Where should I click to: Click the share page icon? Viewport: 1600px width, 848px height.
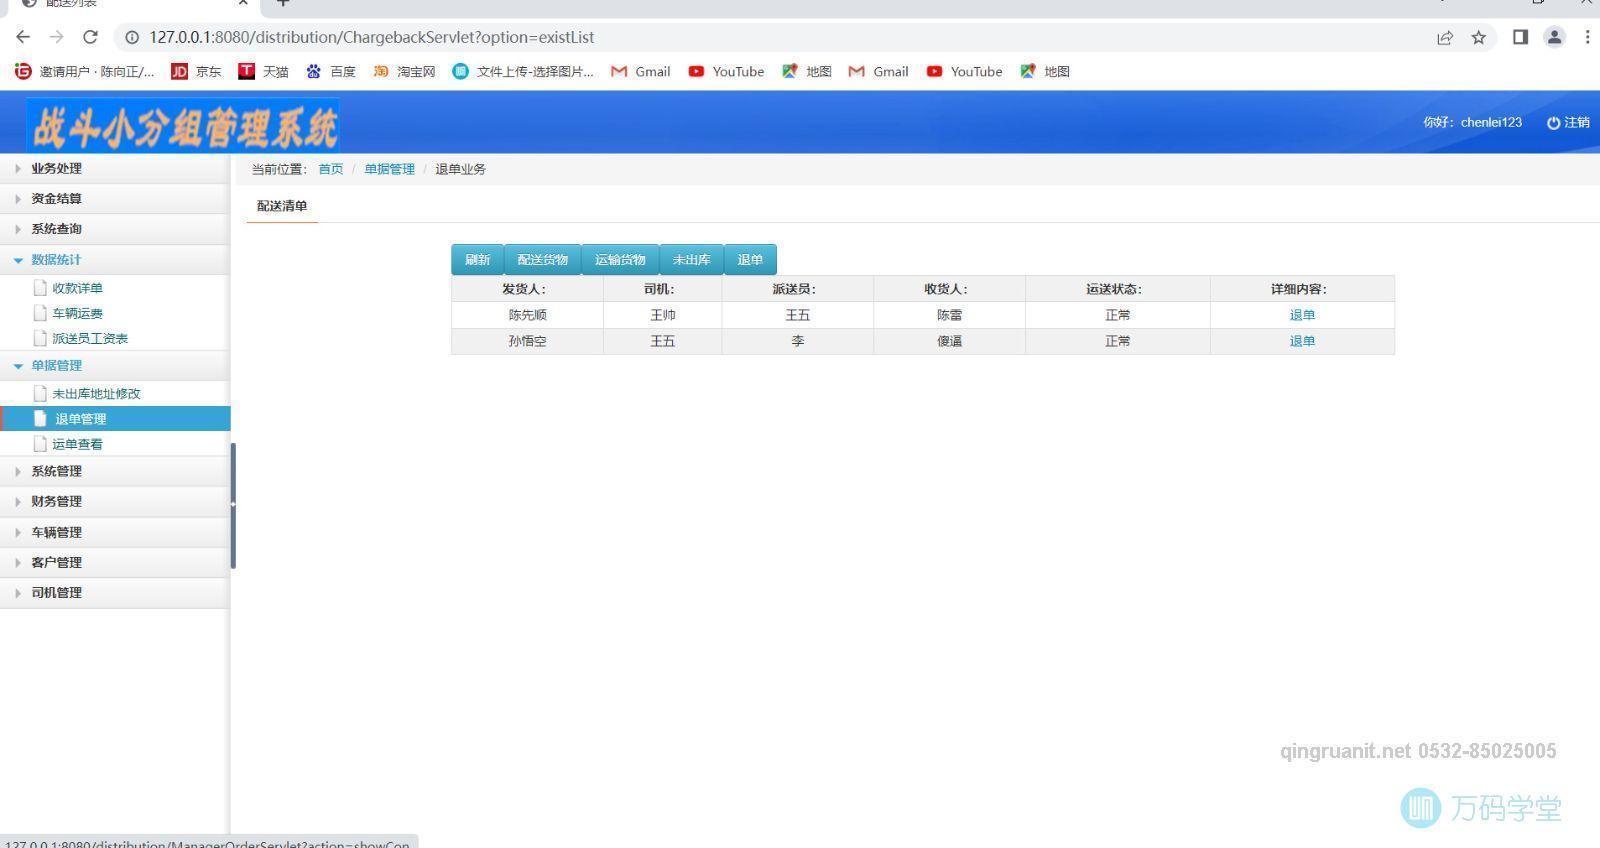1445,37
